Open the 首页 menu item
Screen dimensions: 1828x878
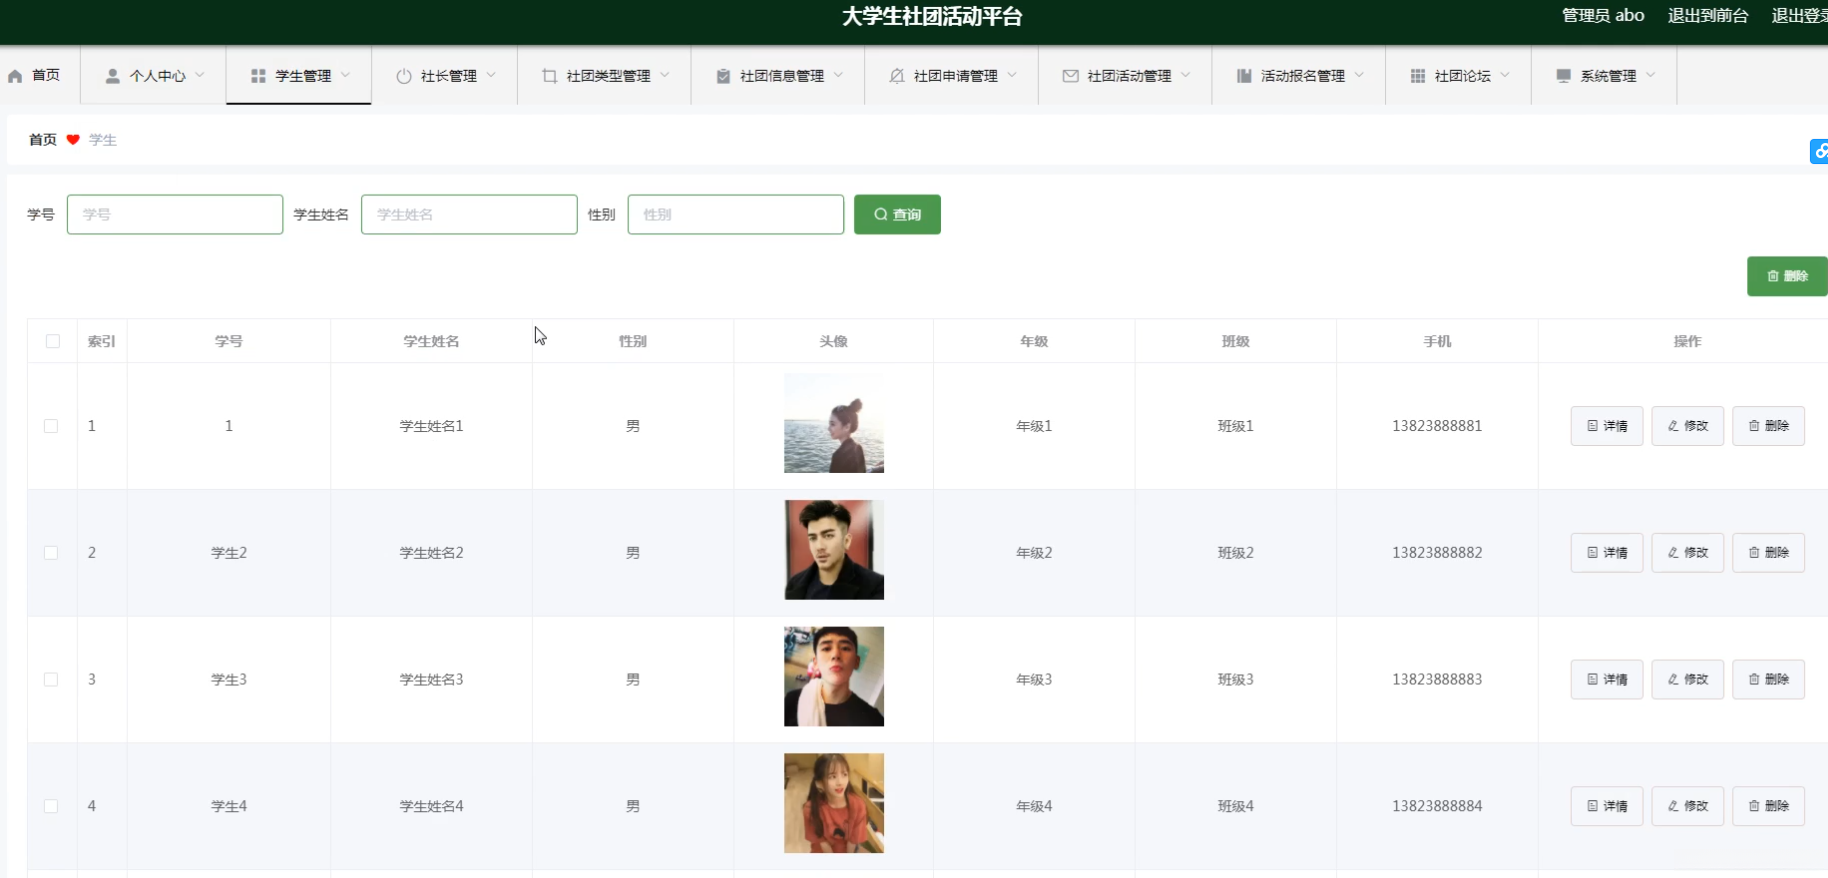click(40, 76)
